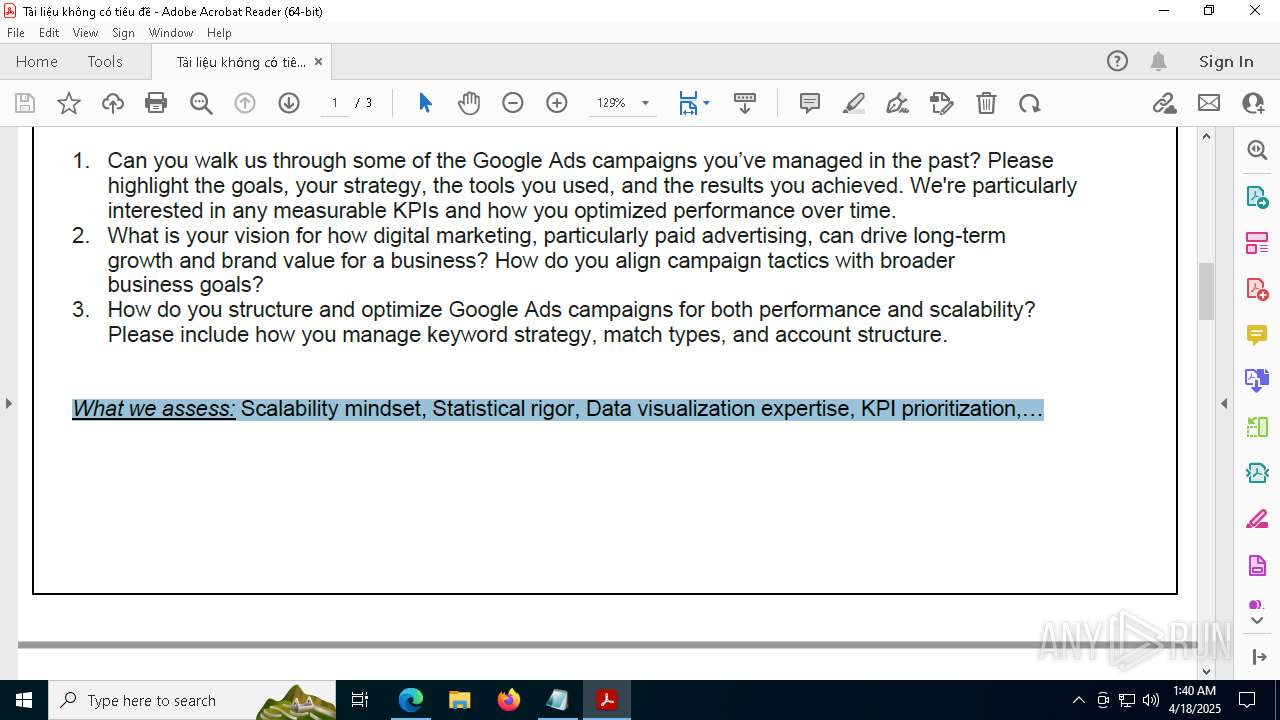Open the Combine Files tool in the right pane
This screenshot has height=720, width=1280.
[1257, 380]
